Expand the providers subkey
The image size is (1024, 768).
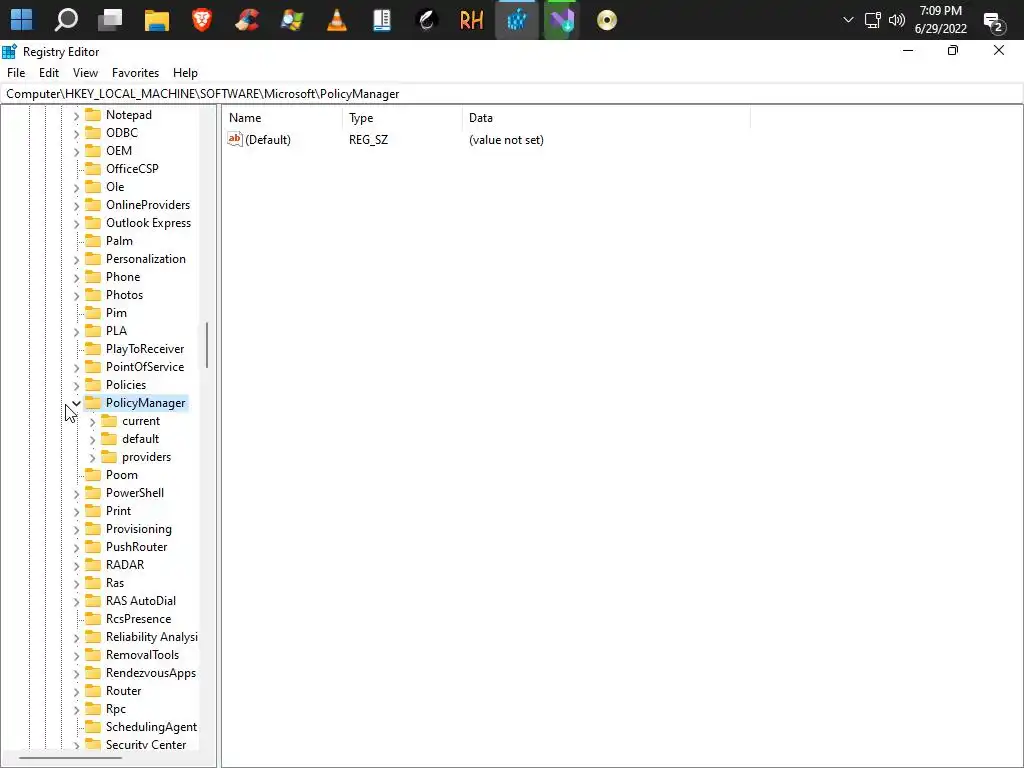point(92,458)
